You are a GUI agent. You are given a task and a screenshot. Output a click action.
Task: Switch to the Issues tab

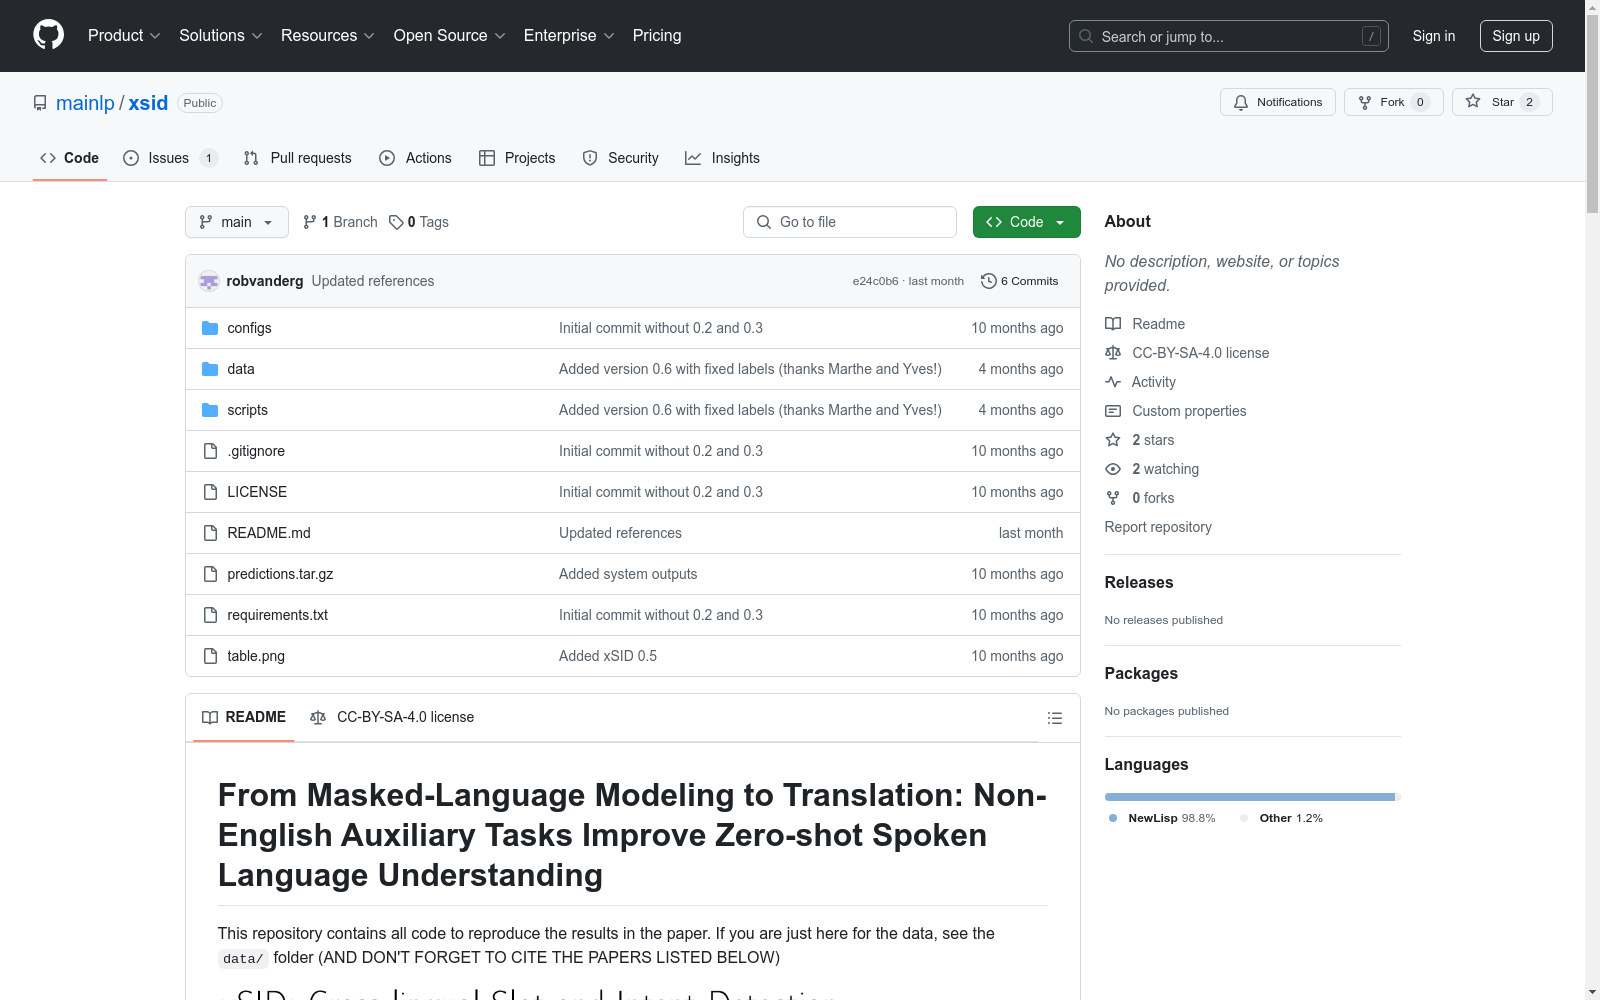pyautogui.click(x=170, y=158)
